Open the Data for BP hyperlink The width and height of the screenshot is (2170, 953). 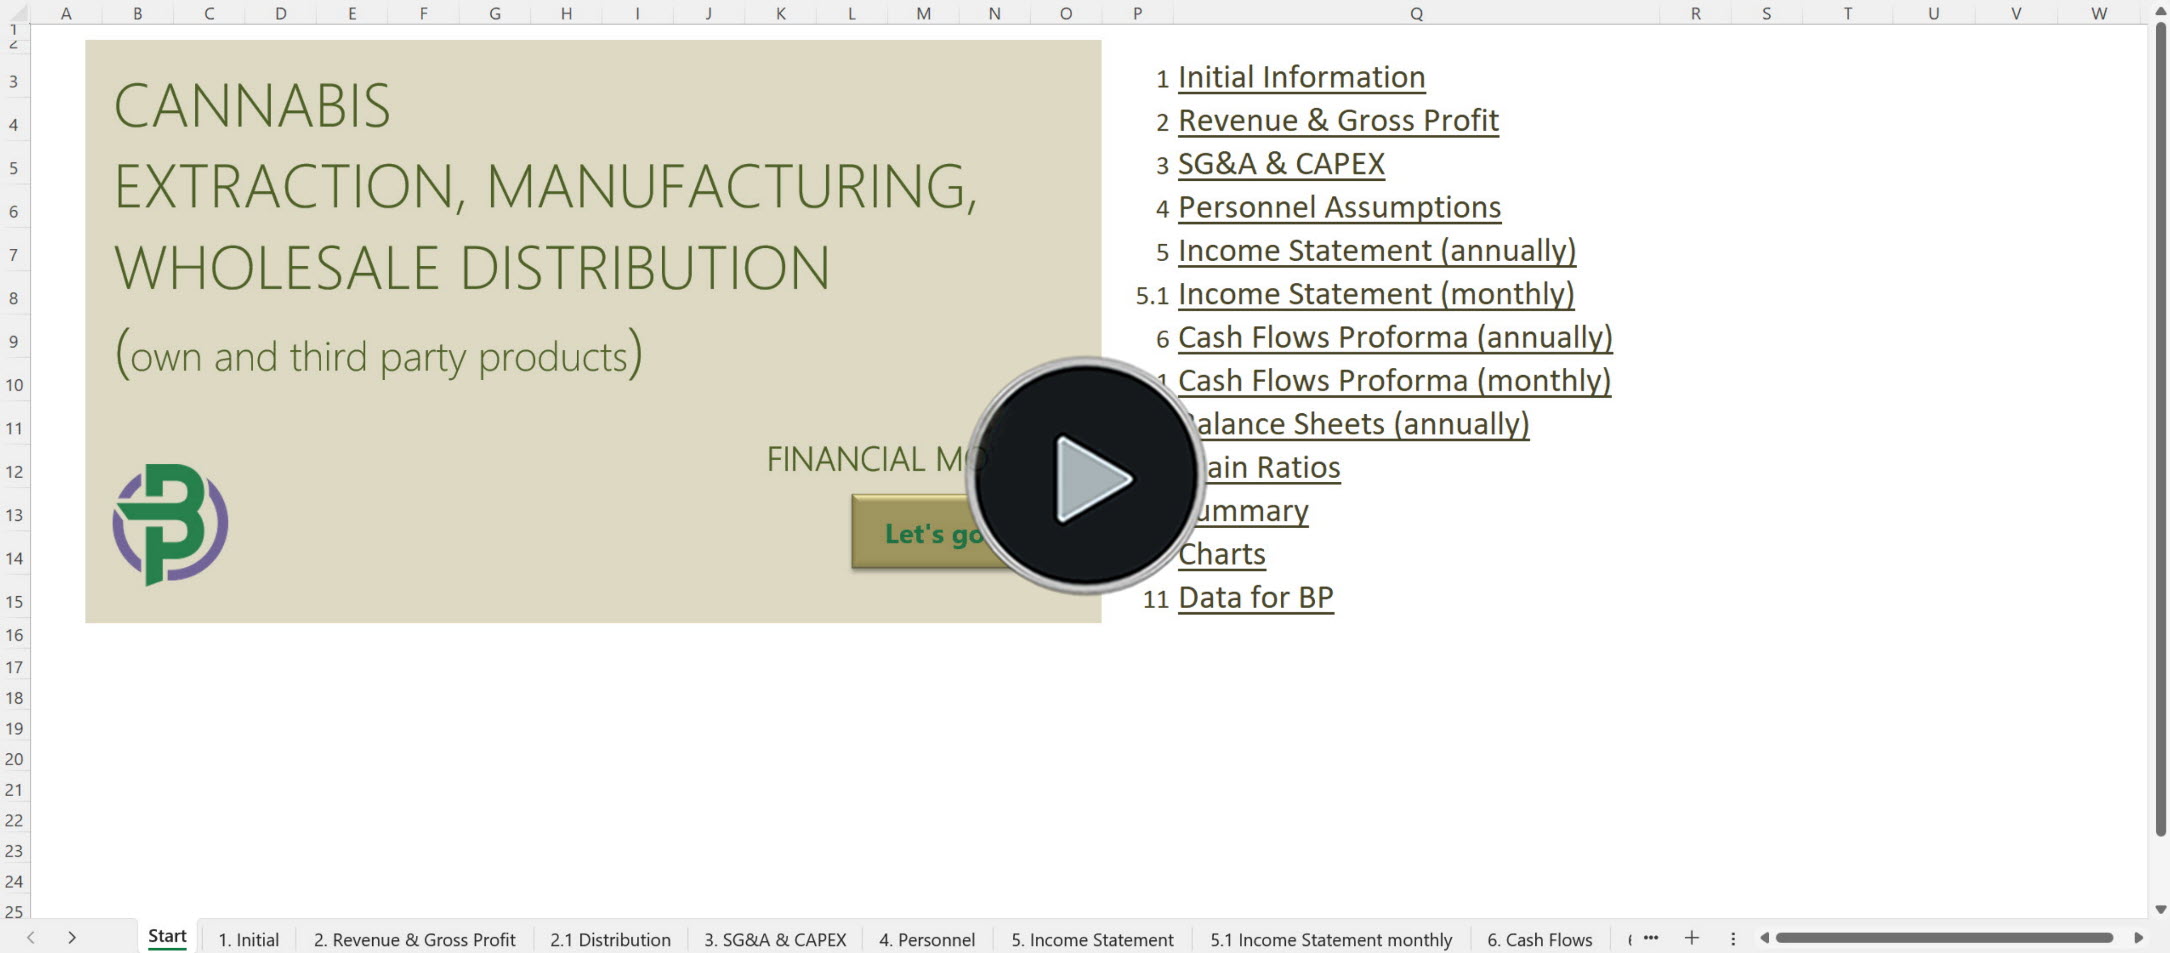click(1256, 597)
